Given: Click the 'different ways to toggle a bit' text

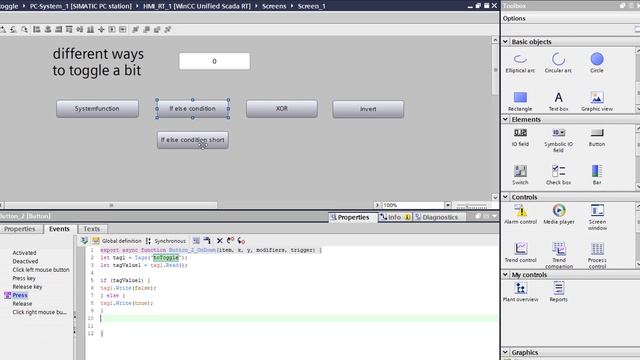Looking at the screenshot, I should pos(98,62).
